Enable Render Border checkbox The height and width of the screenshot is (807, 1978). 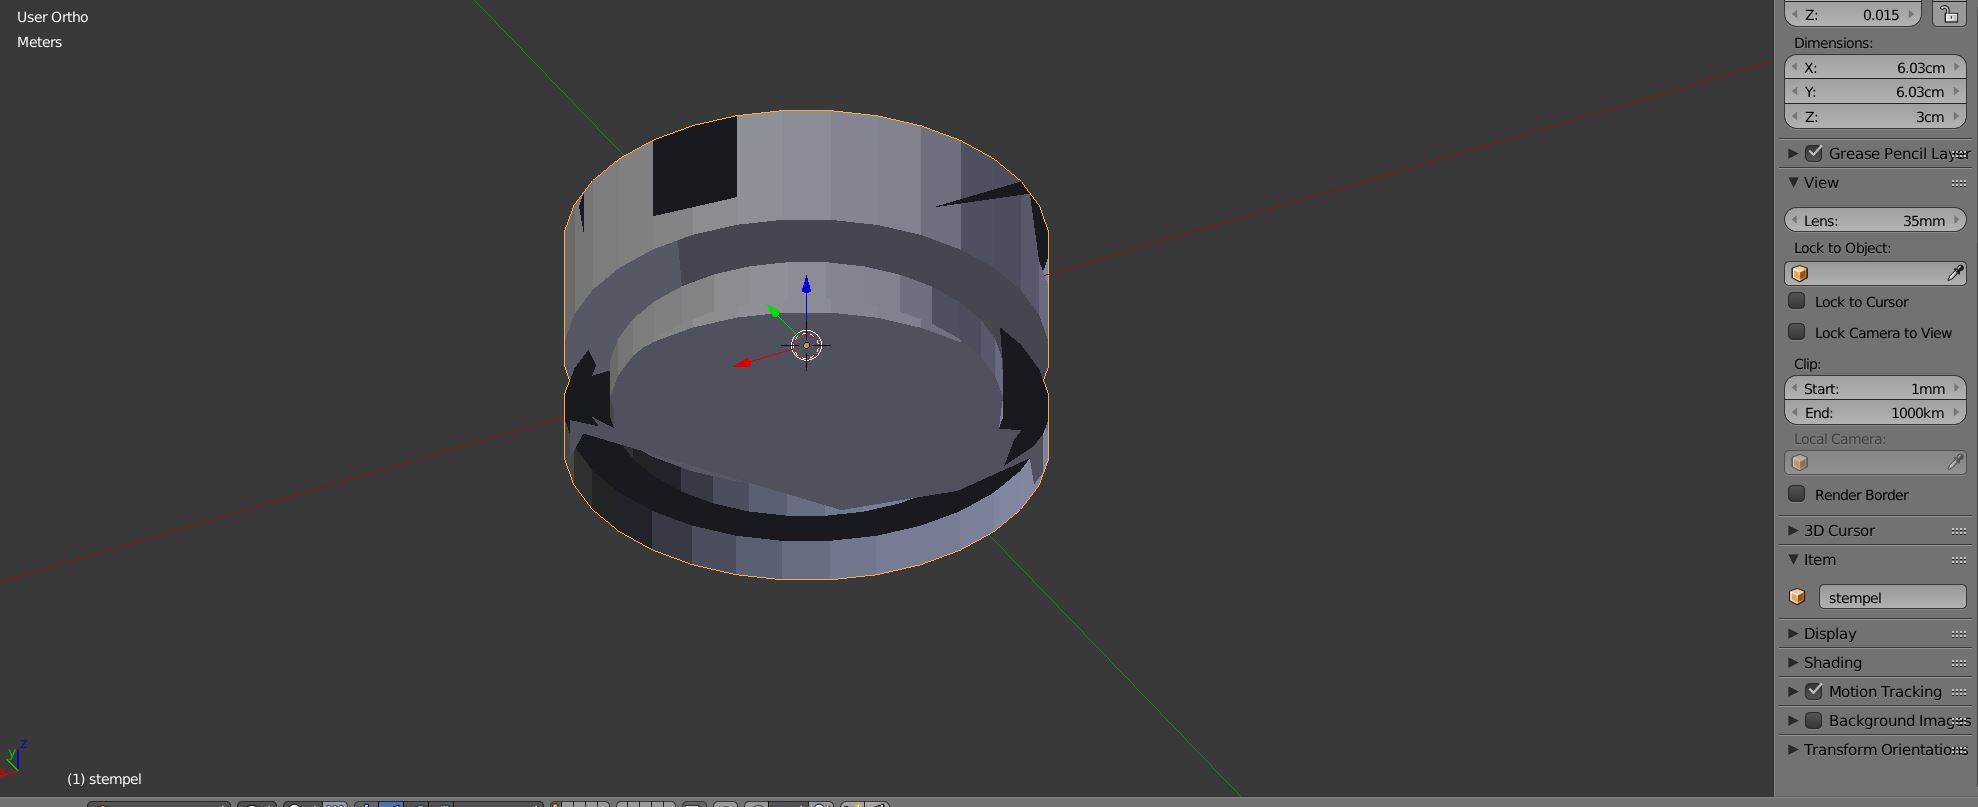[1797, 494]
